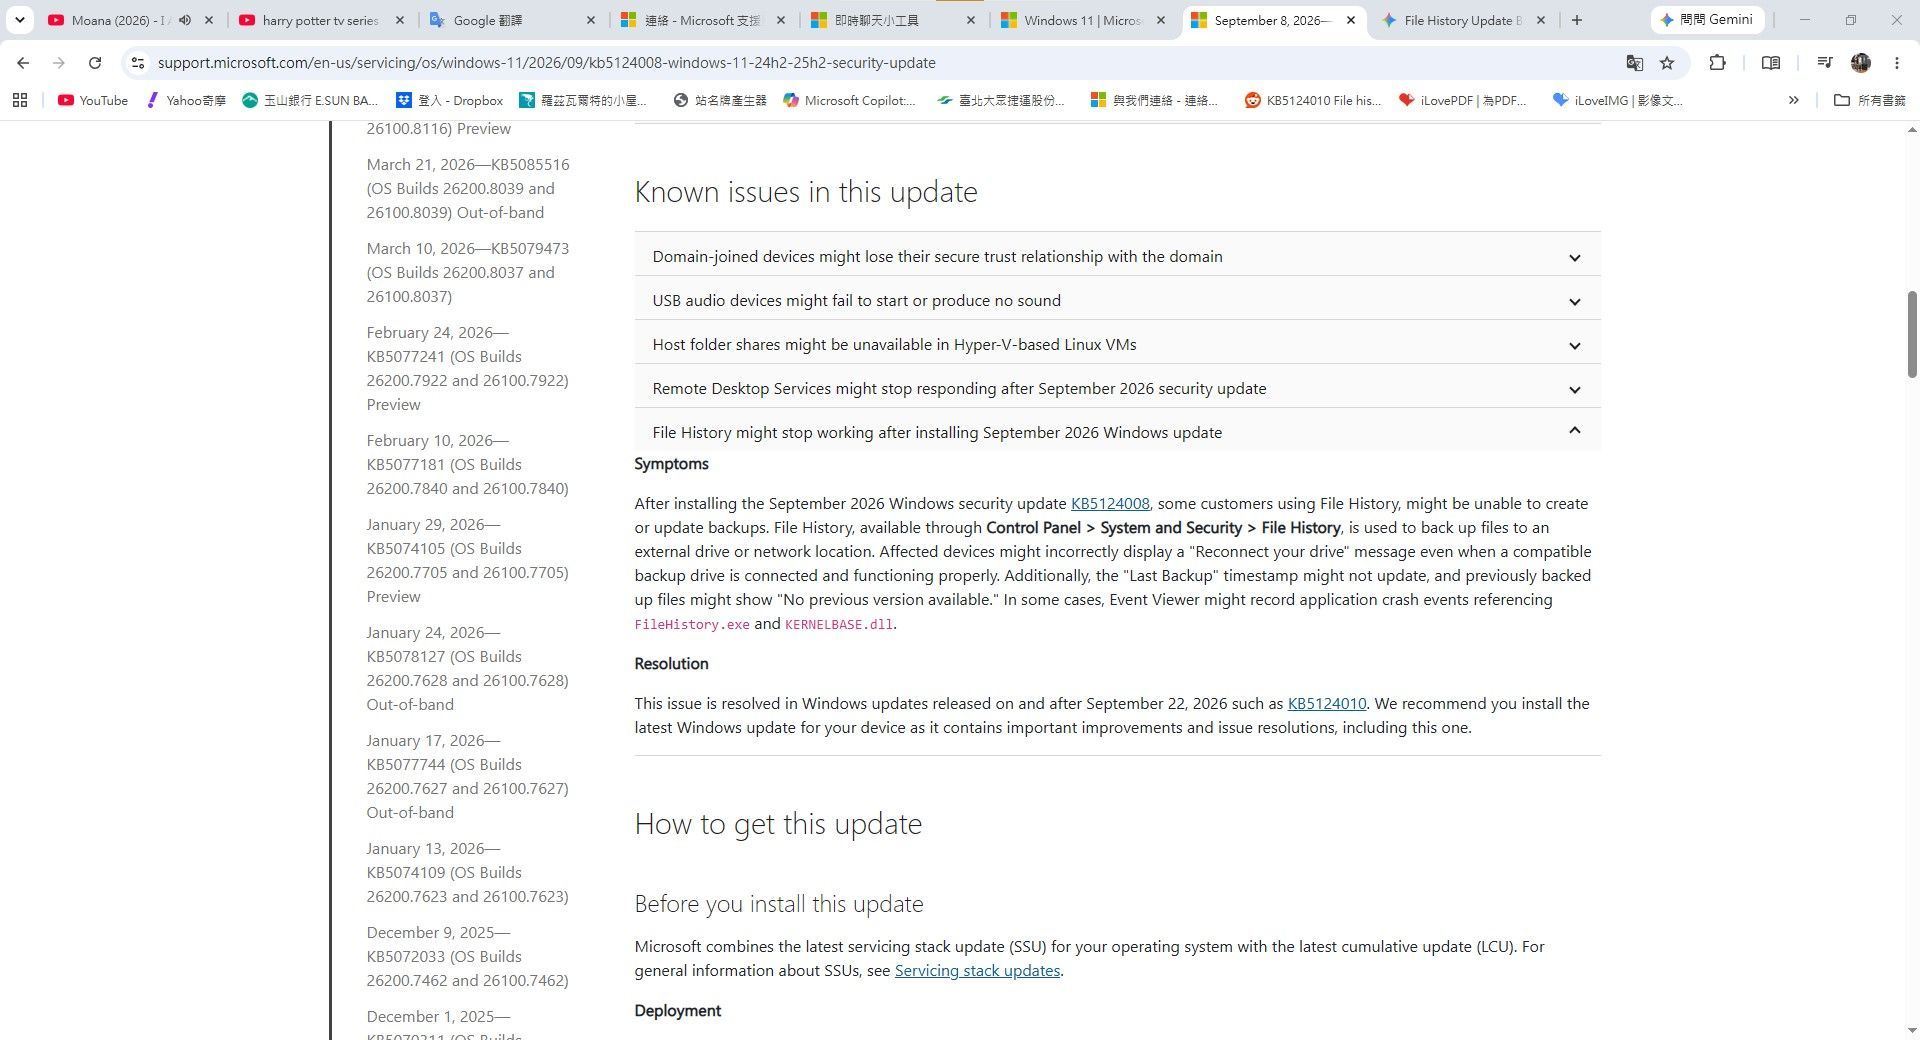Open the Chrome three-dot menu

pyautogui.click(x=1897, y=63)
